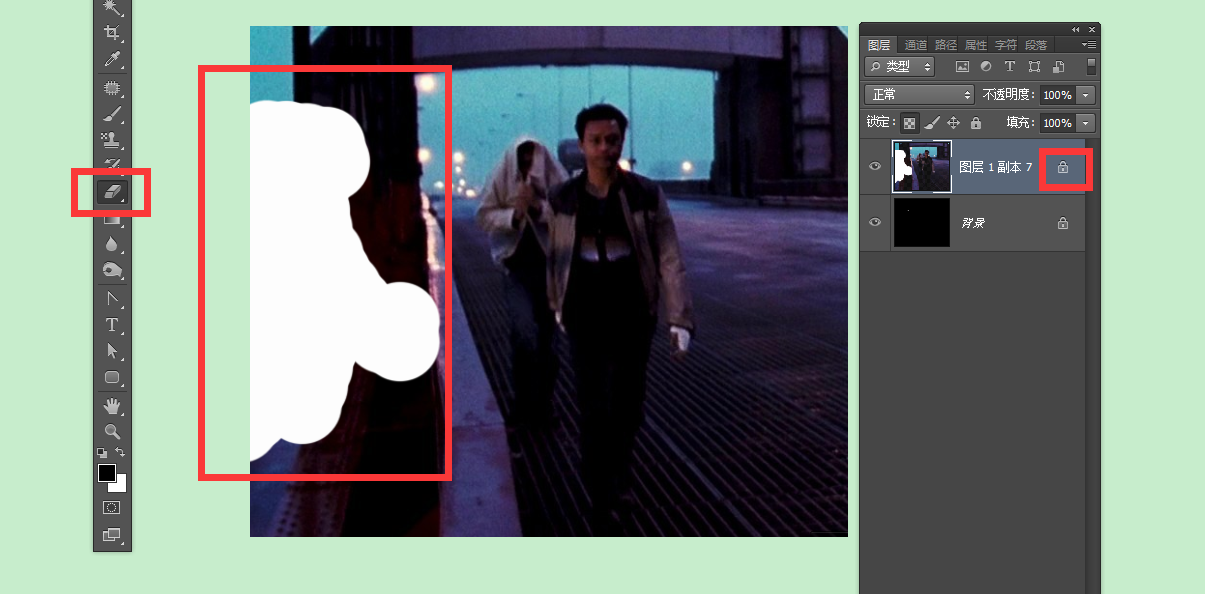Select the Dodge tool

tap(112, 270)
